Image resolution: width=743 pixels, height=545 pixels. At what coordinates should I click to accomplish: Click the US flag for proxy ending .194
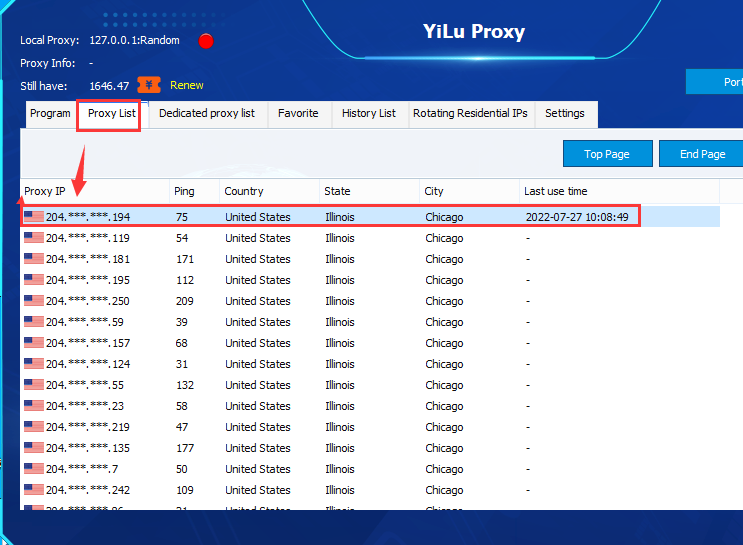click(x=34, y=217)
